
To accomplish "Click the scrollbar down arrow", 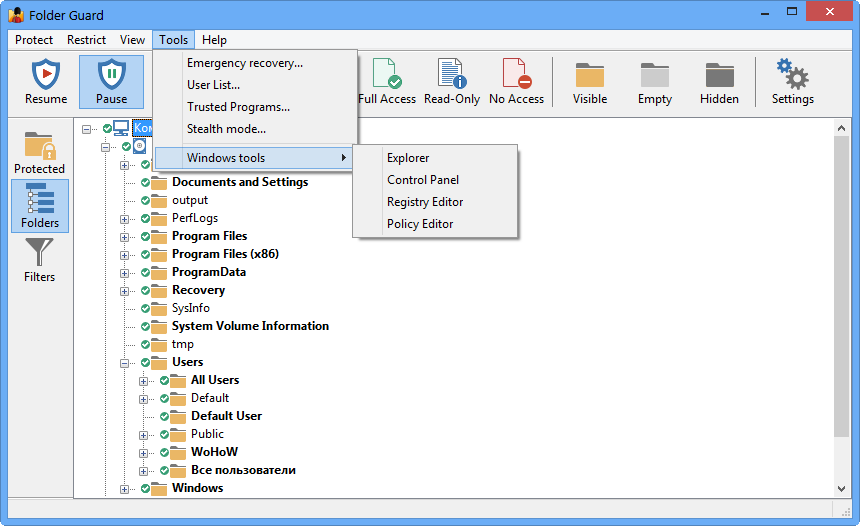I will pyautogui.click(x=841, y=488).
